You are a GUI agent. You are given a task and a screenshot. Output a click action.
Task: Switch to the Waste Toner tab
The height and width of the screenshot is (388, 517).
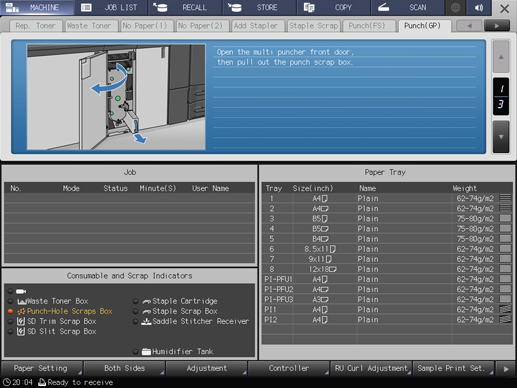[89, 26]
